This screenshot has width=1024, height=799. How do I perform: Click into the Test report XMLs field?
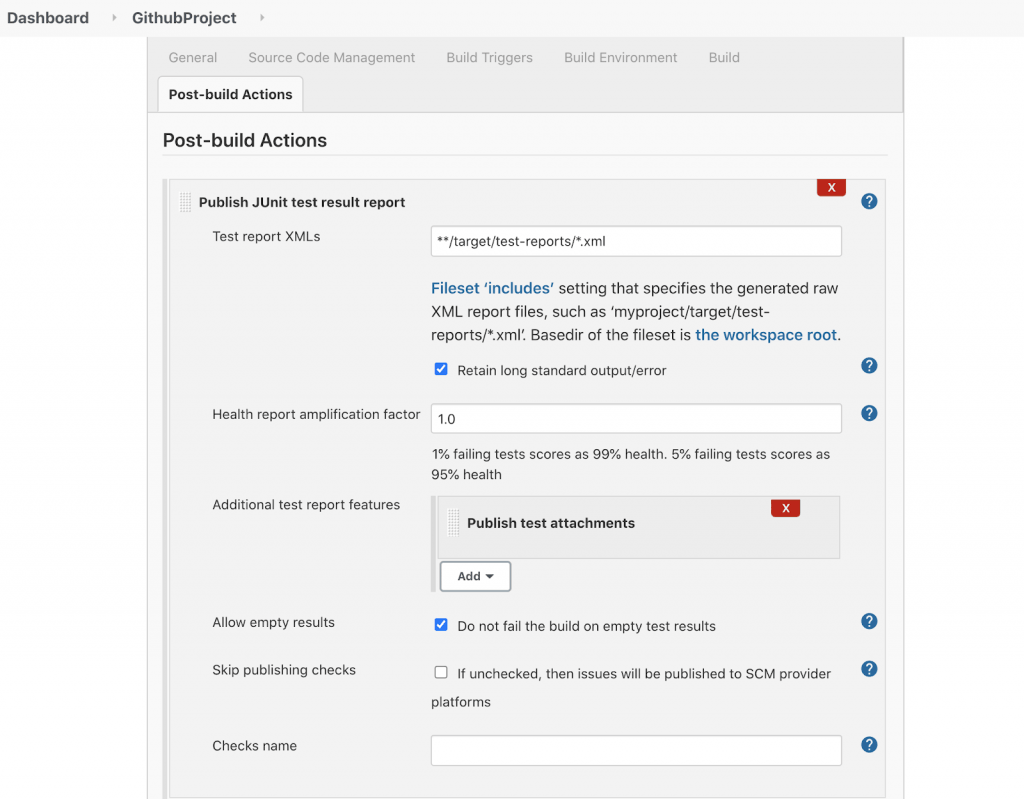tap(635, 241)
